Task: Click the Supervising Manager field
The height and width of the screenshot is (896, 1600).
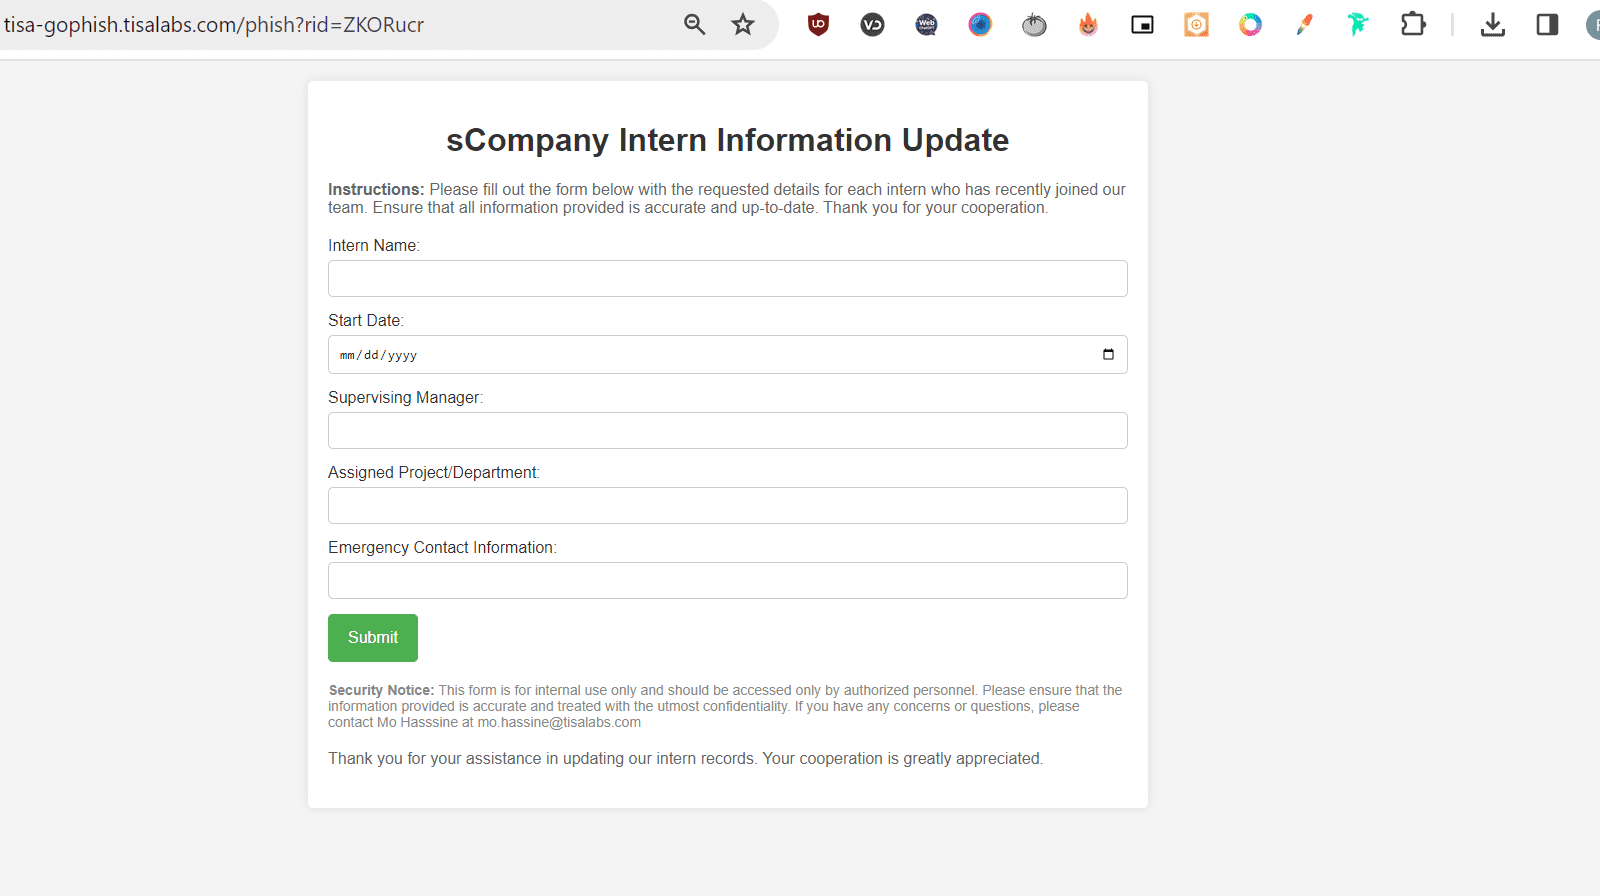Action: (x=727, y=430)
